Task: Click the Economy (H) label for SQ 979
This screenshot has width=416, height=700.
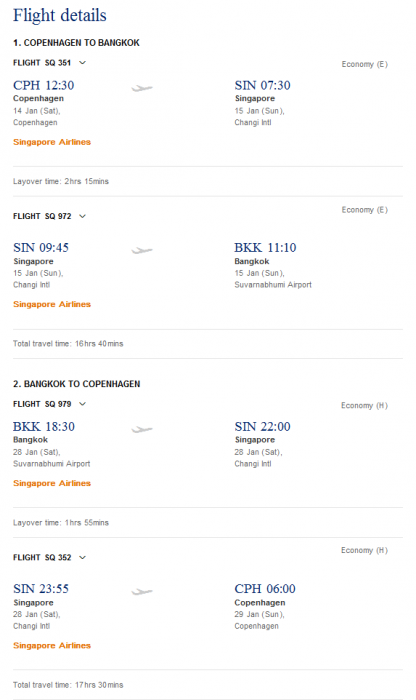Action: click(364, 405)
